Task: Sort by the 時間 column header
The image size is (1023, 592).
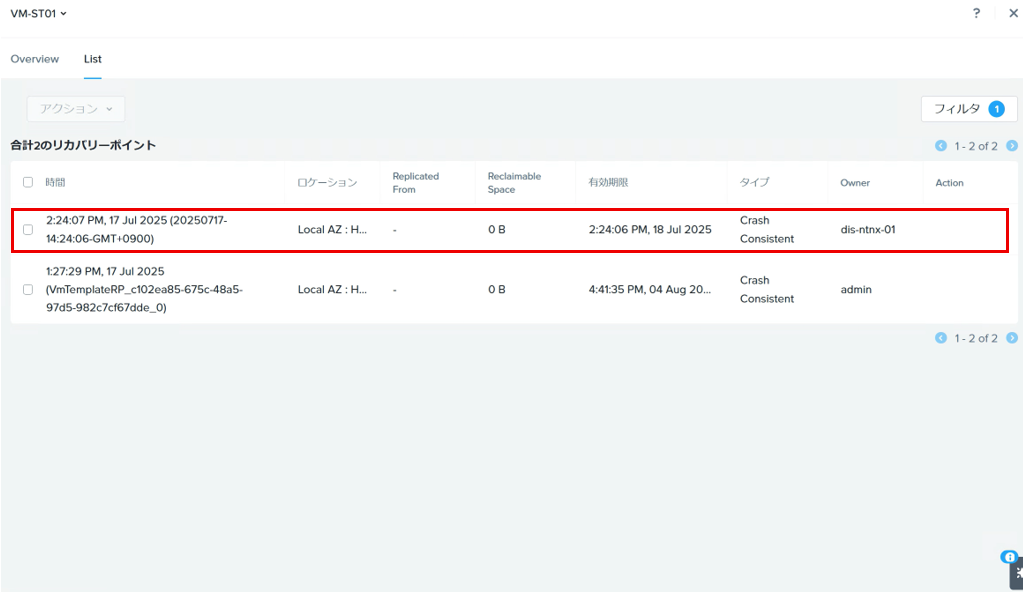Action: click(x=55, y=182)
